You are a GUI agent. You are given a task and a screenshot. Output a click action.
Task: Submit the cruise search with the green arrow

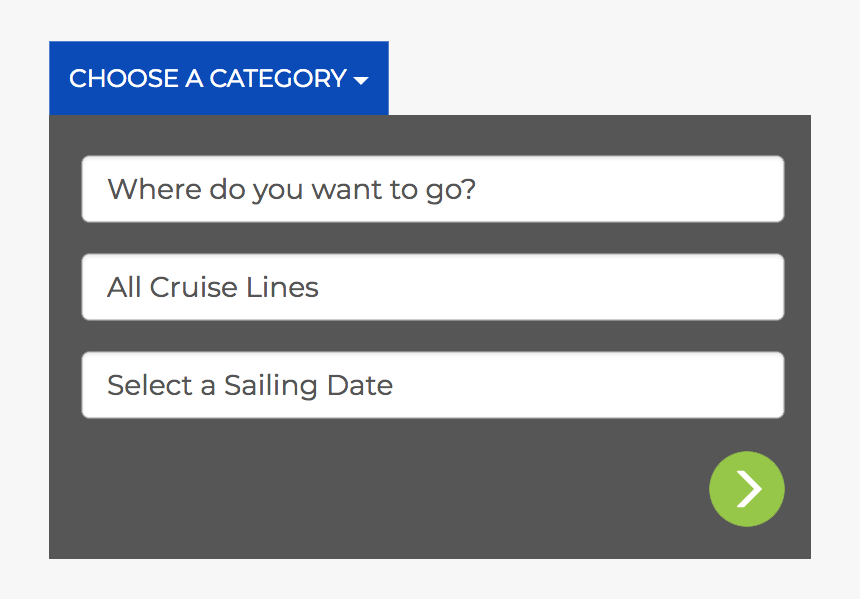click(x=746, y=489)
